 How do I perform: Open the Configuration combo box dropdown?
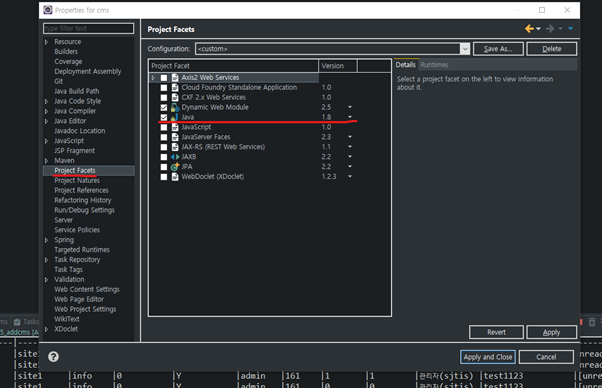point(465,49)
